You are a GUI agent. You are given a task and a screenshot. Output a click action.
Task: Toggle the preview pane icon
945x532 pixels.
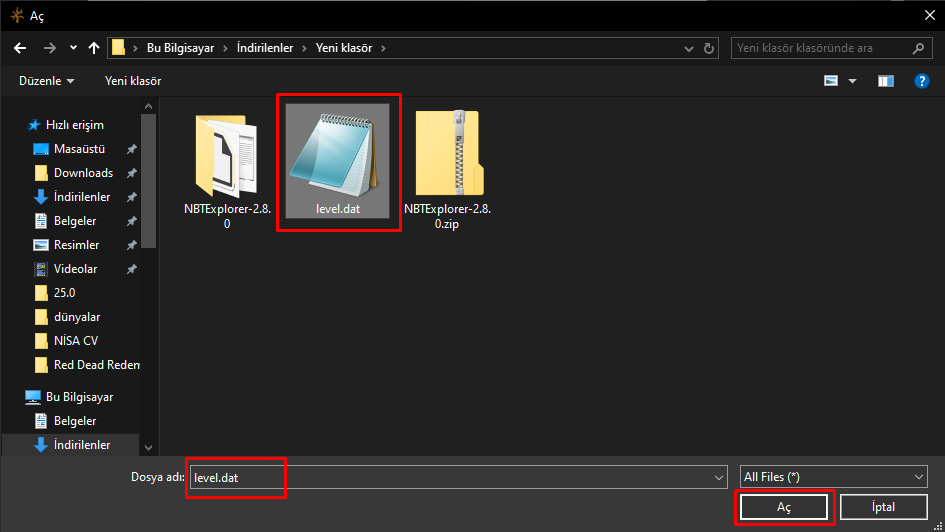[x=885, y=81]
